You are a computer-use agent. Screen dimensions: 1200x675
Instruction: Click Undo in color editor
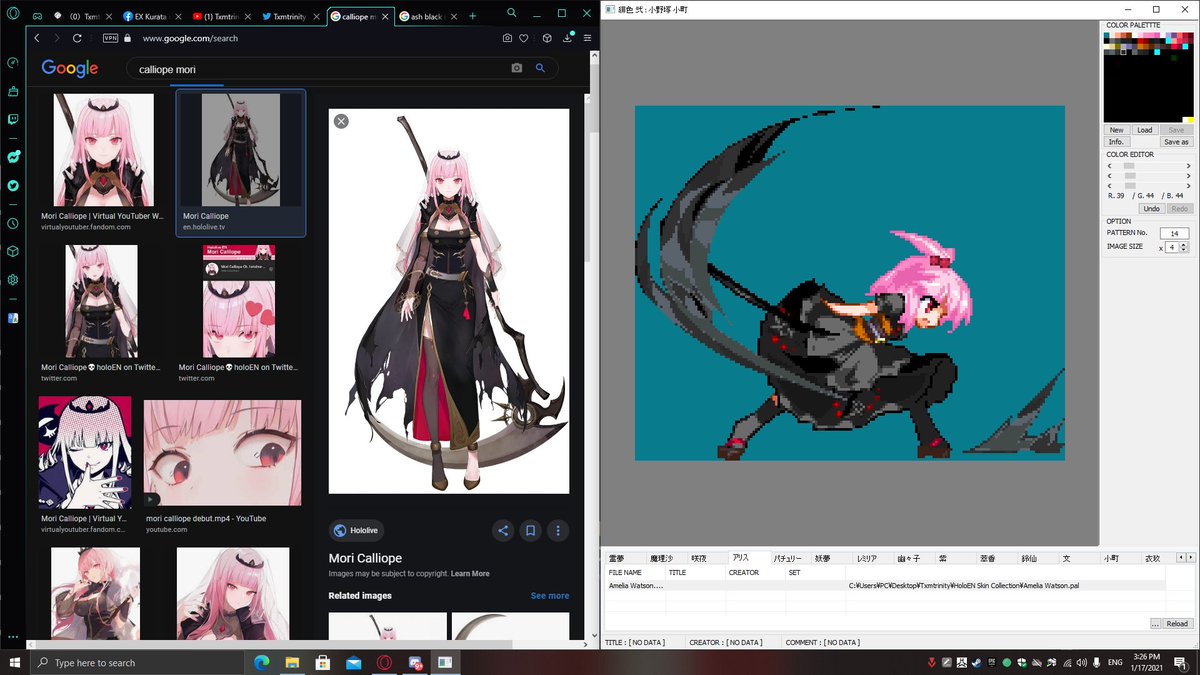point(1151,208)
